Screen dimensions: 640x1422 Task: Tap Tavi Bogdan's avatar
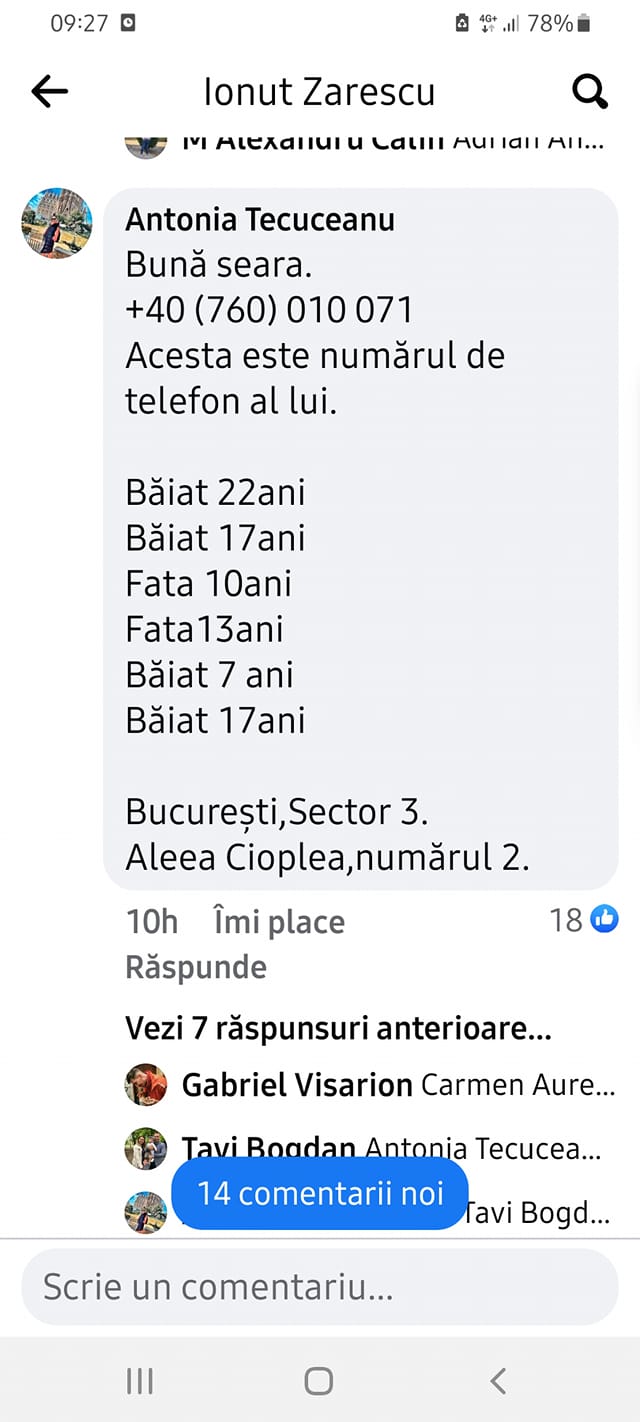[x=146, y=1148]
